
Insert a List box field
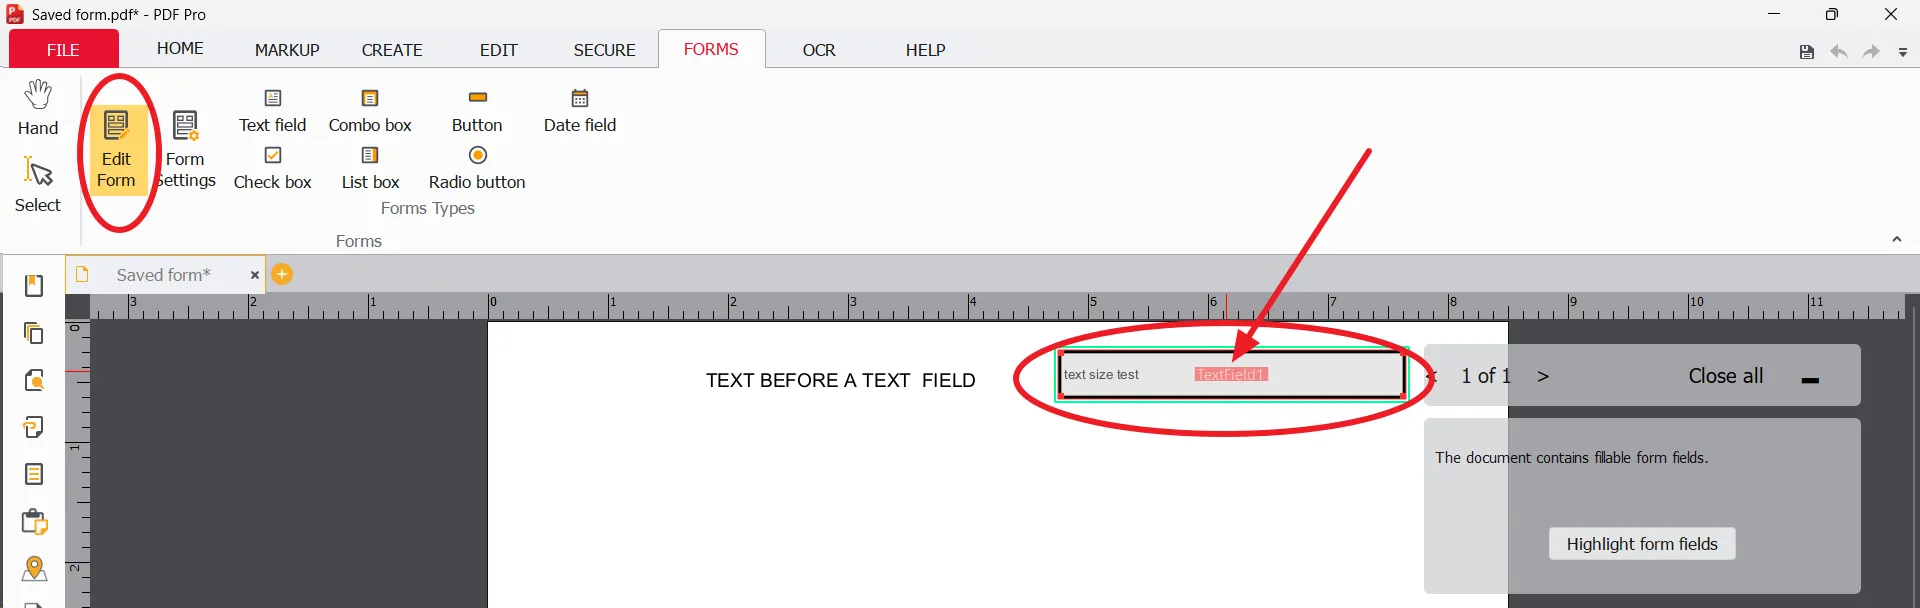pos(370,168)
